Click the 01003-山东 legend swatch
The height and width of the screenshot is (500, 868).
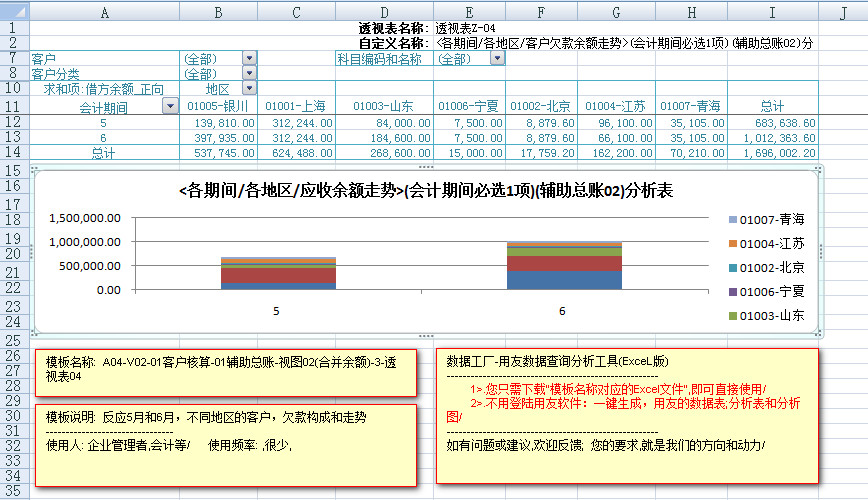(x=734, y=316)
